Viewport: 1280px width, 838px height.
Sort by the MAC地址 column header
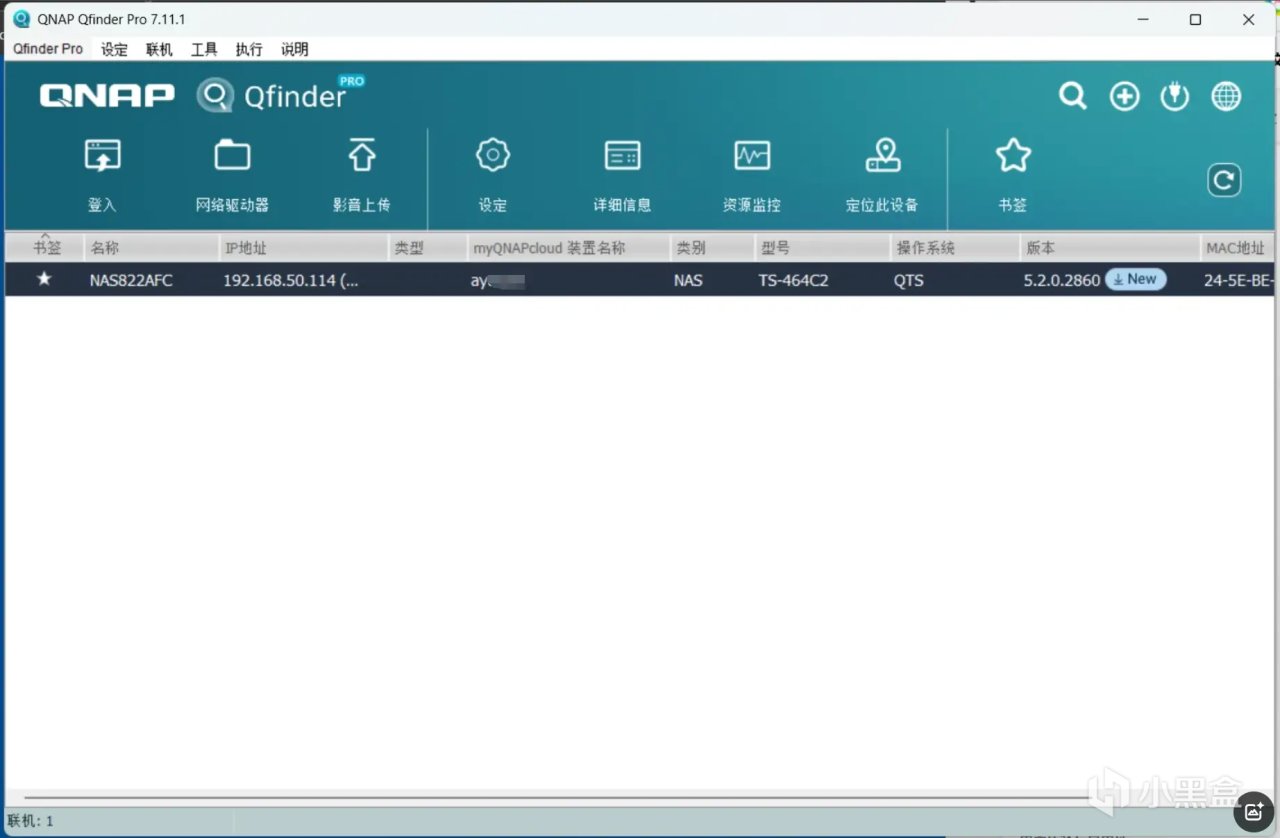pyautogui.click(x=1238, y=248)
